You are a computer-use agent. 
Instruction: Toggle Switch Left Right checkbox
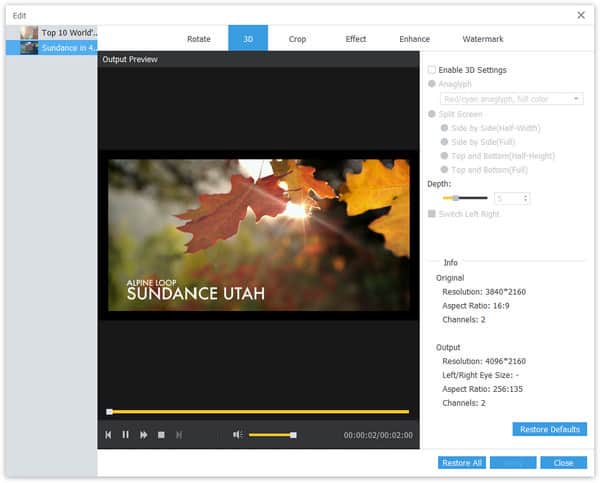(x=432, y=214)
